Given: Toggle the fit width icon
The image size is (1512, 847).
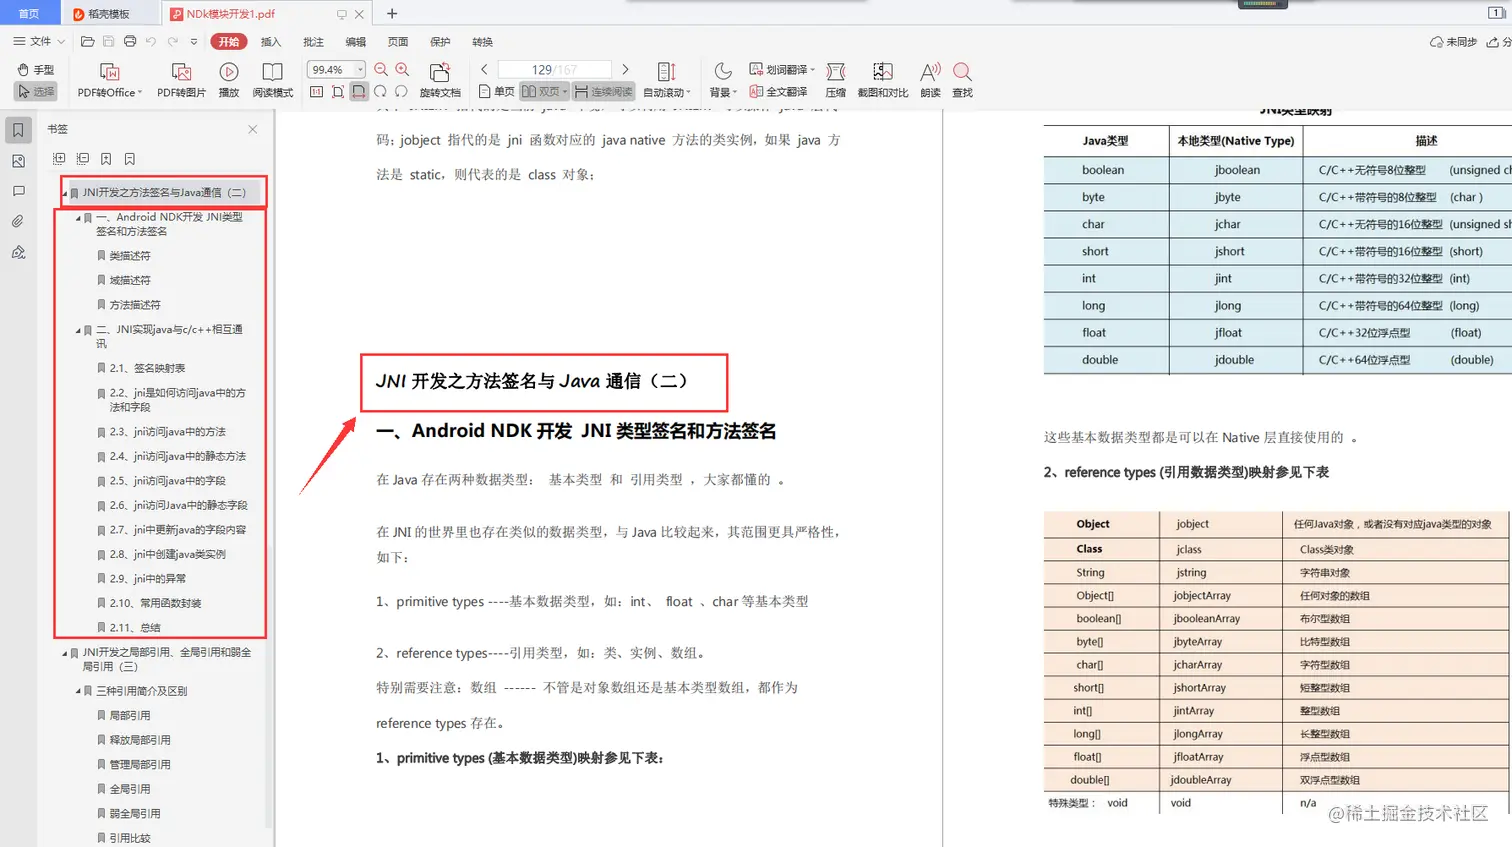Looking at the screenshot, I should (x=359, y=91).
